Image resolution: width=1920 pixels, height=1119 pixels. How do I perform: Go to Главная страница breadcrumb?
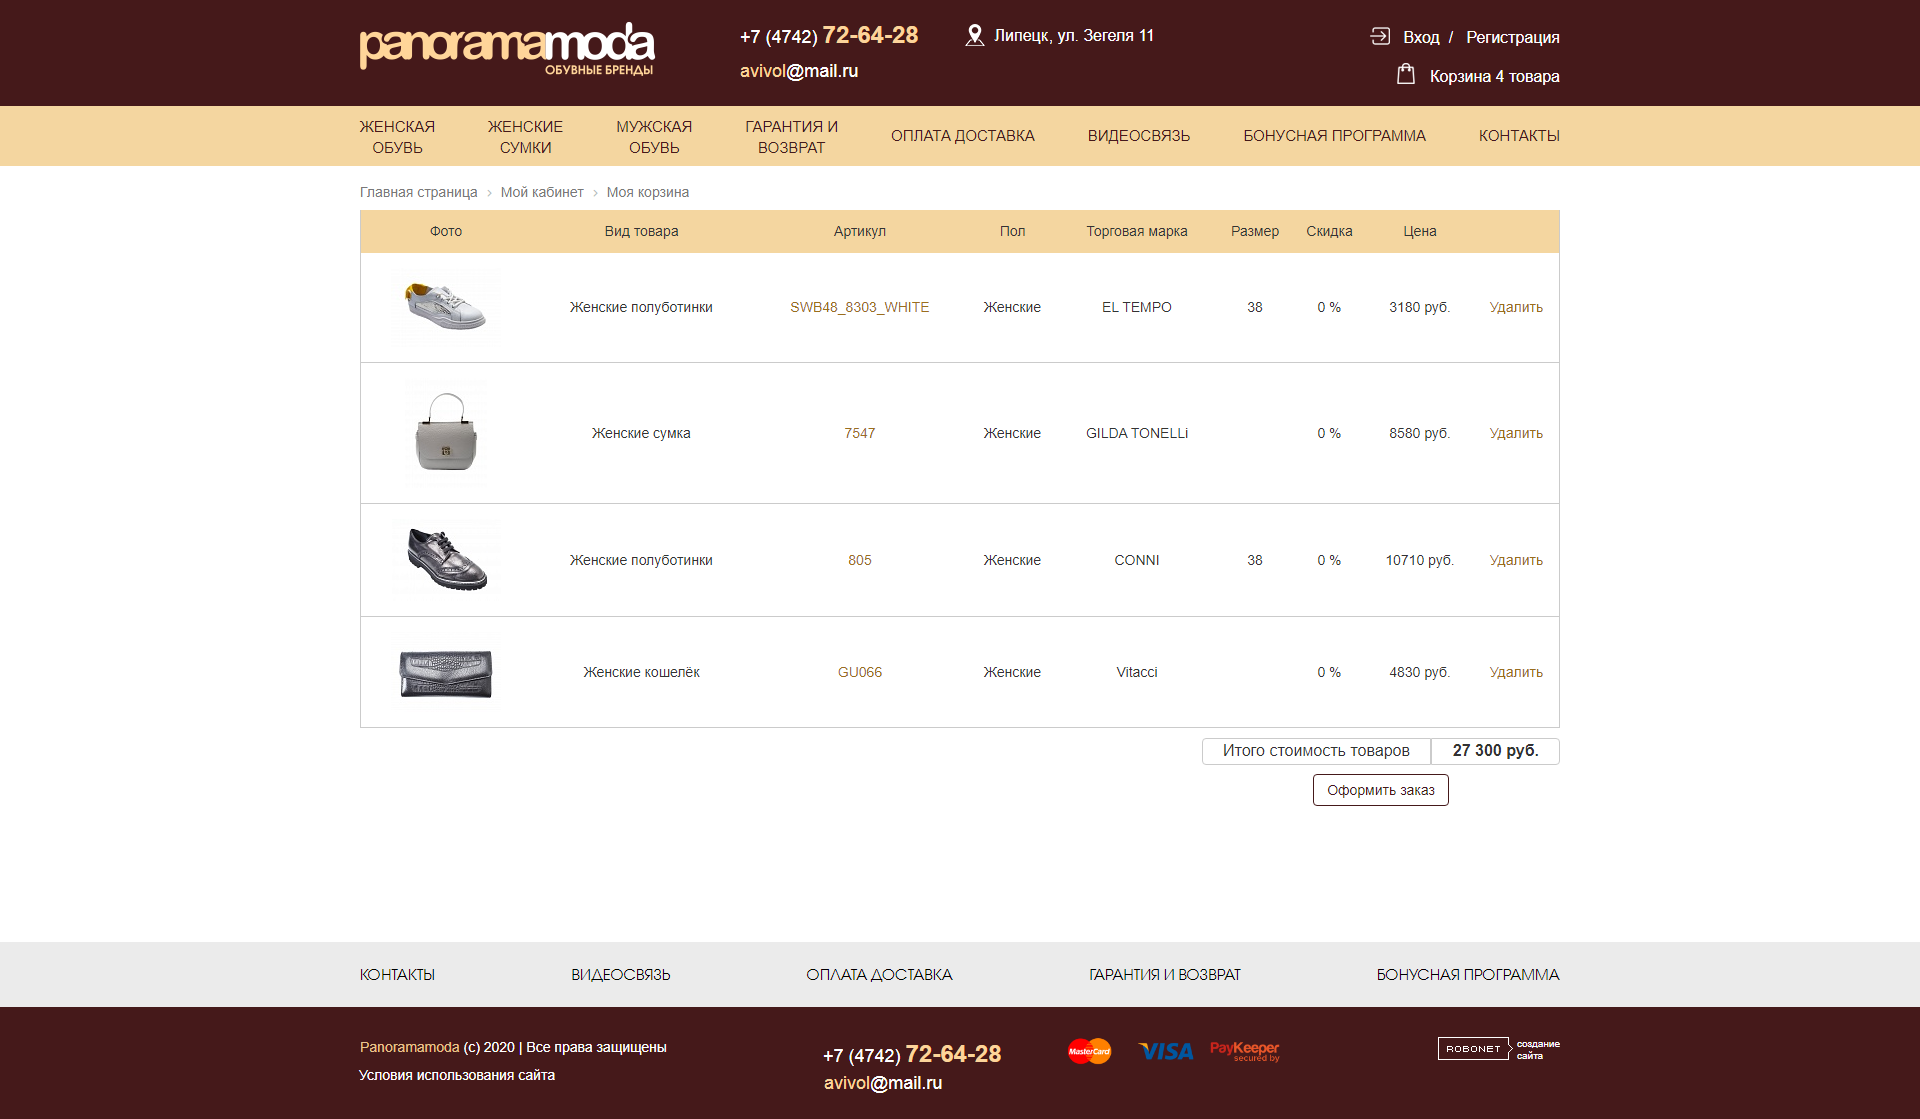pyautogui.click(x=418, y=192)
